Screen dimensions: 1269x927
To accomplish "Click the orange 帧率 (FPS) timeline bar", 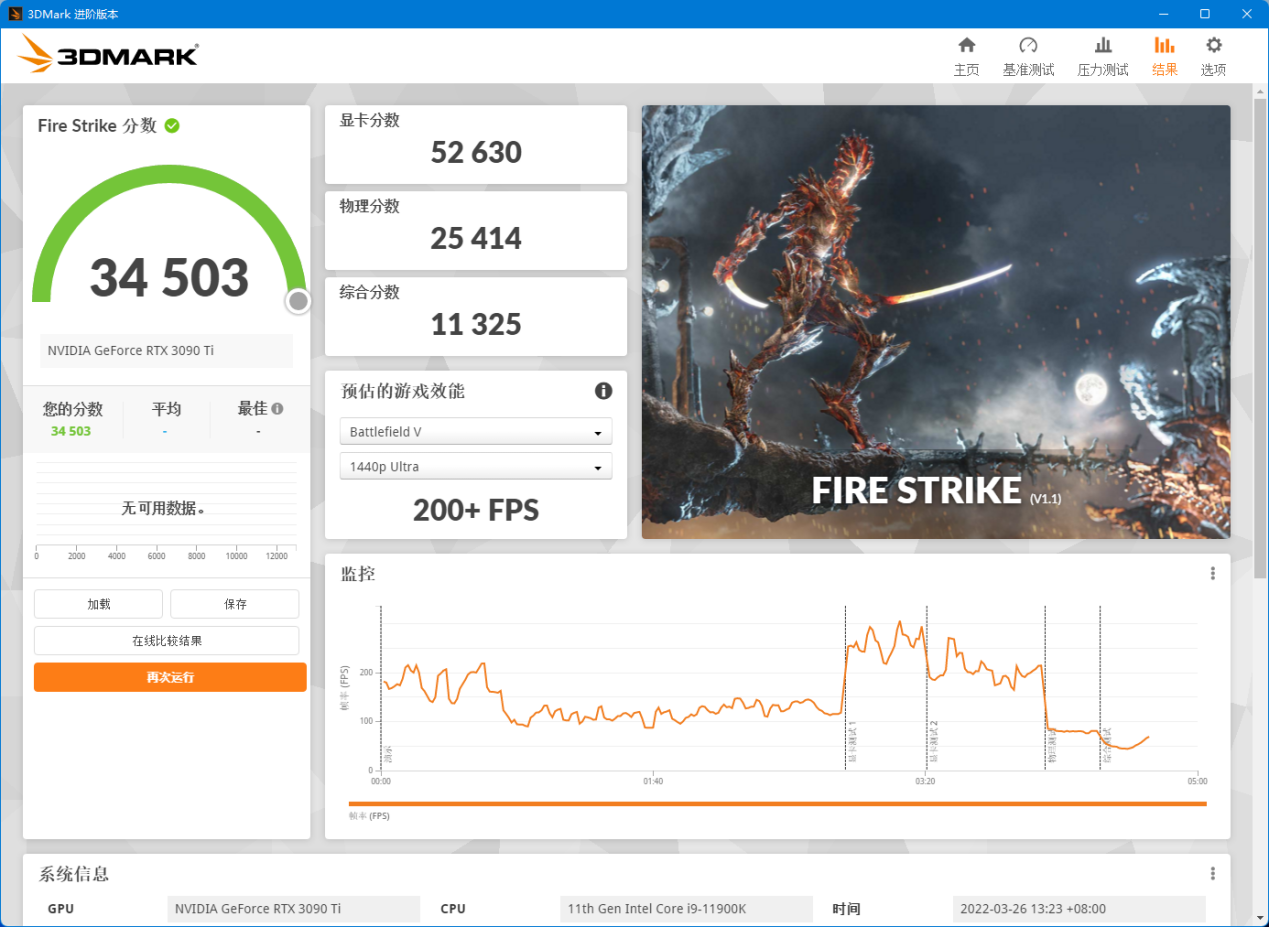I will [x=777, y=803].
